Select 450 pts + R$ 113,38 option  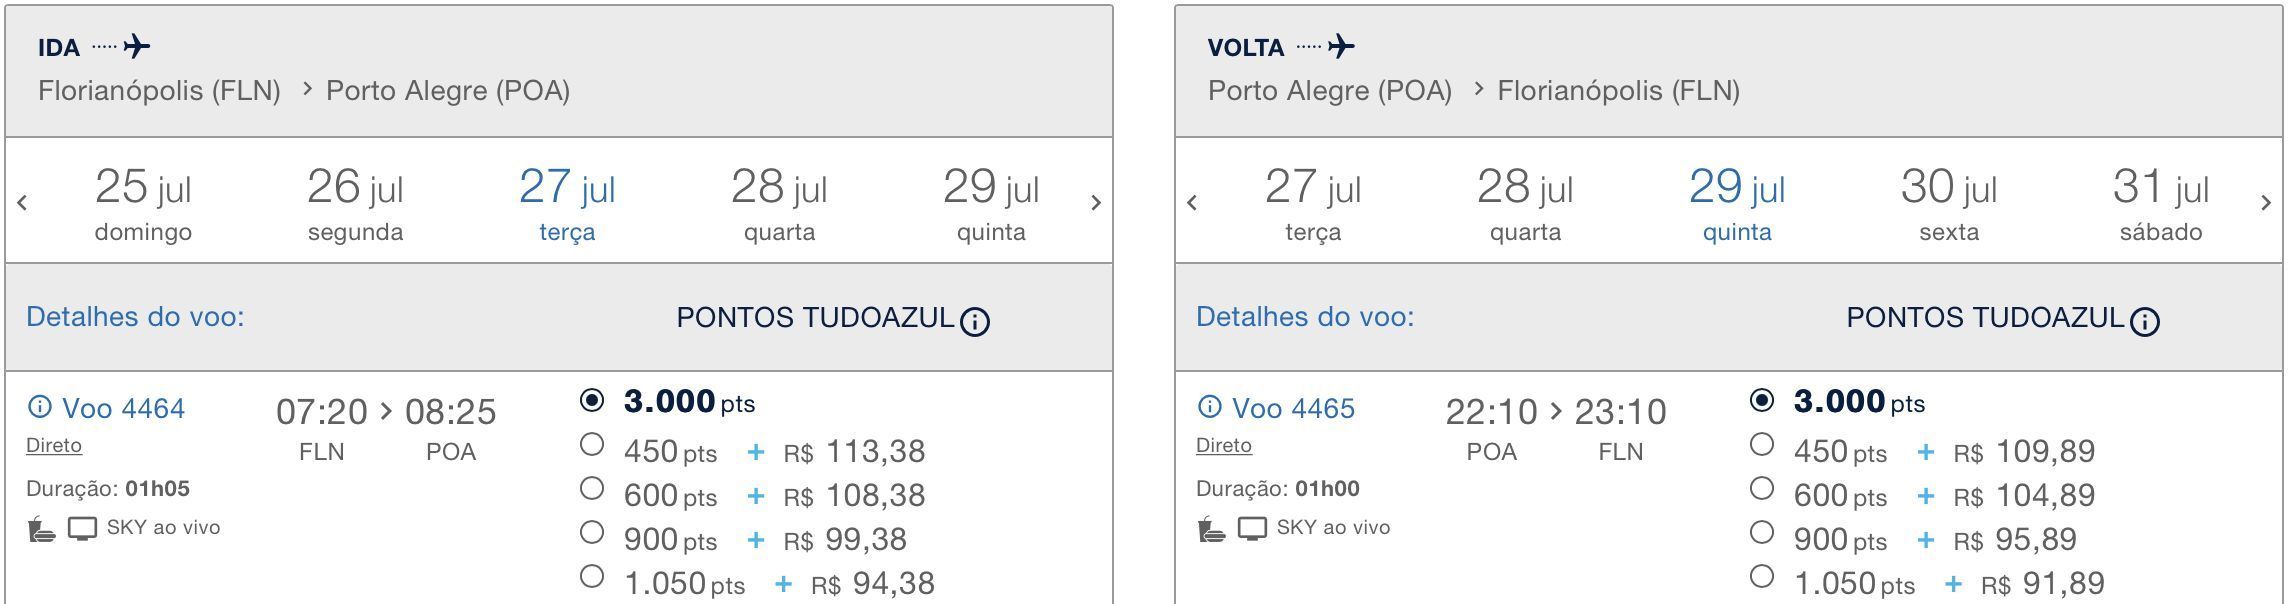(x=592, y=445)
